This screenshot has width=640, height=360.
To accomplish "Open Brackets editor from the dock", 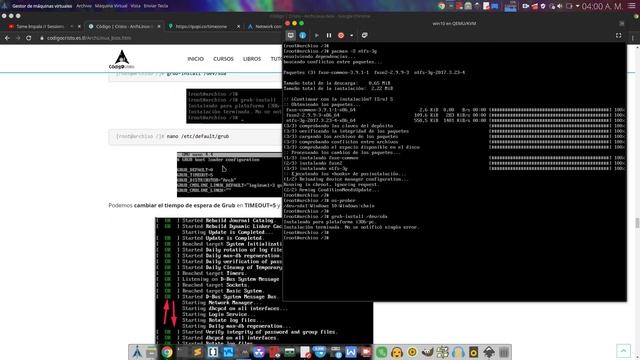I will coord(213,352).
